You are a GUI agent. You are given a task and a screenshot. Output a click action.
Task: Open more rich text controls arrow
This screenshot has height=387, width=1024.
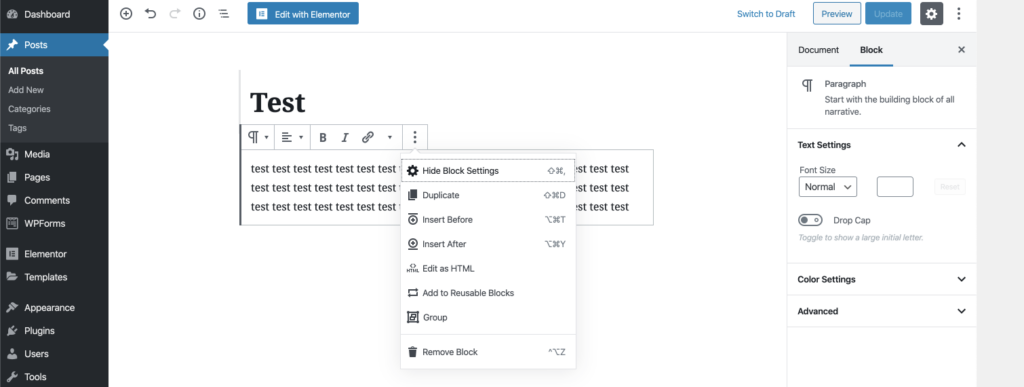390,137
